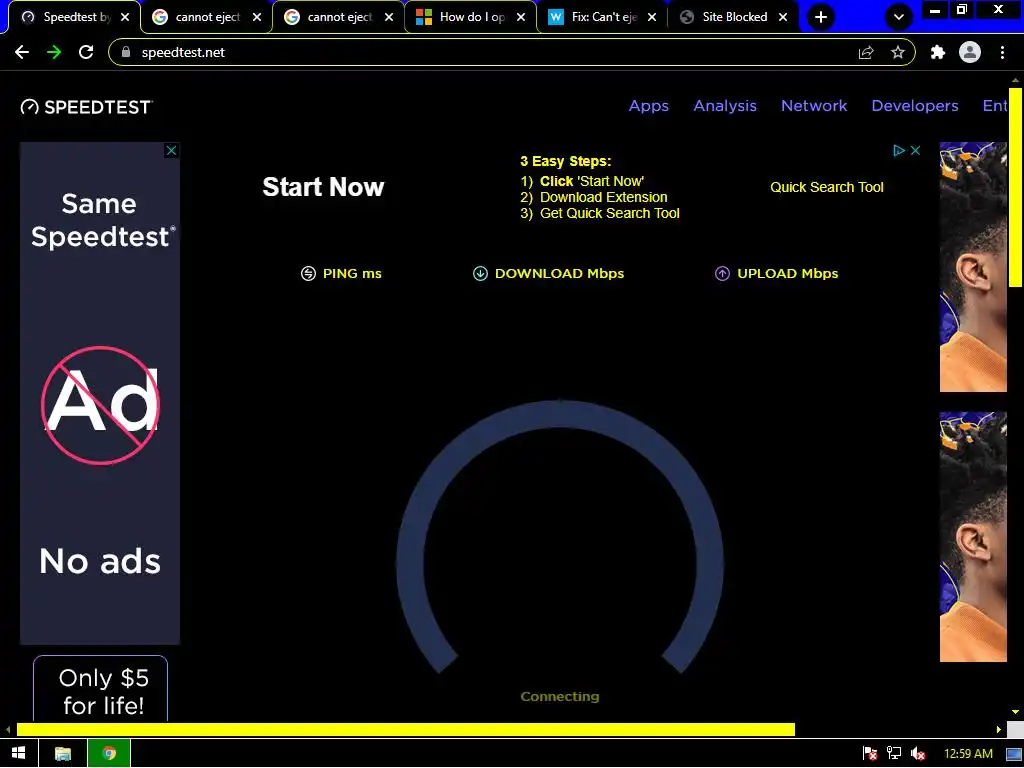The height and width of the screenshot is (768, 1024).
Task: Click the Chrome taskbar icon
Action: click(109, 754)
